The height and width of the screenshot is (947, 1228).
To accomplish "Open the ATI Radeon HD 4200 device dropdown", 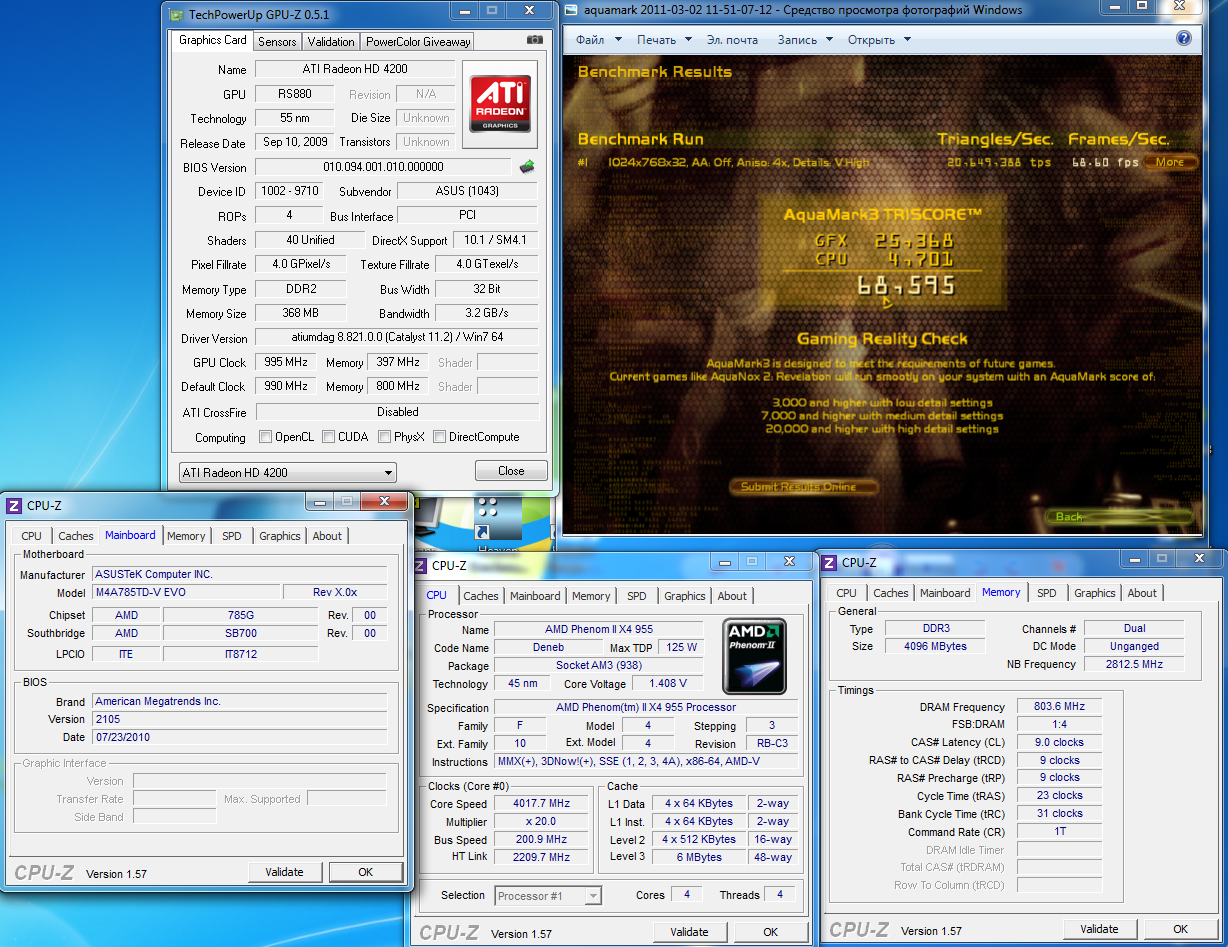I will point(288,472).
